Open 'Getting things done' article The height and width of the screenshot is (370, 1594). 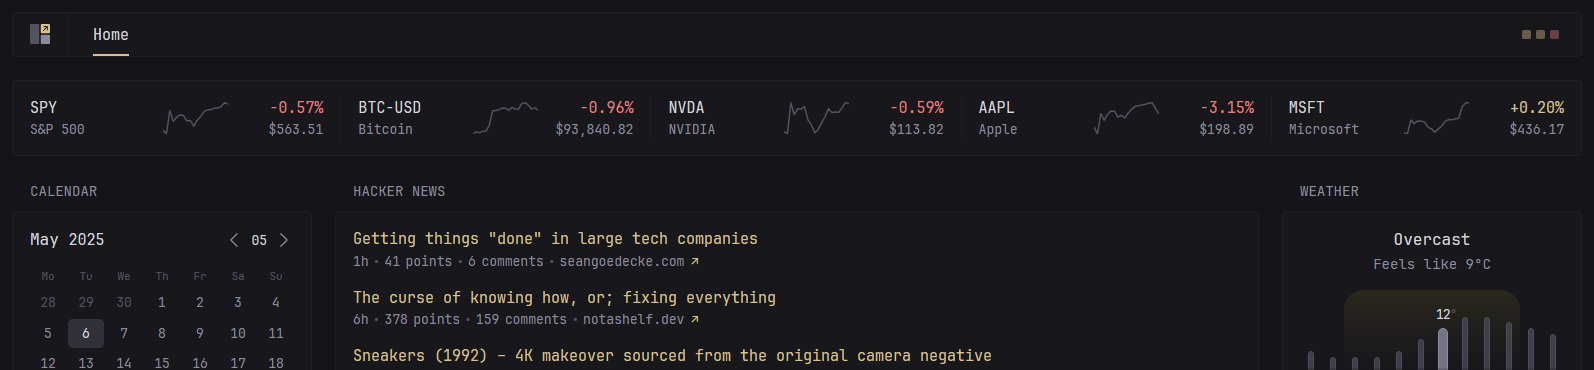pyautogui.click(x=555, y=239)
